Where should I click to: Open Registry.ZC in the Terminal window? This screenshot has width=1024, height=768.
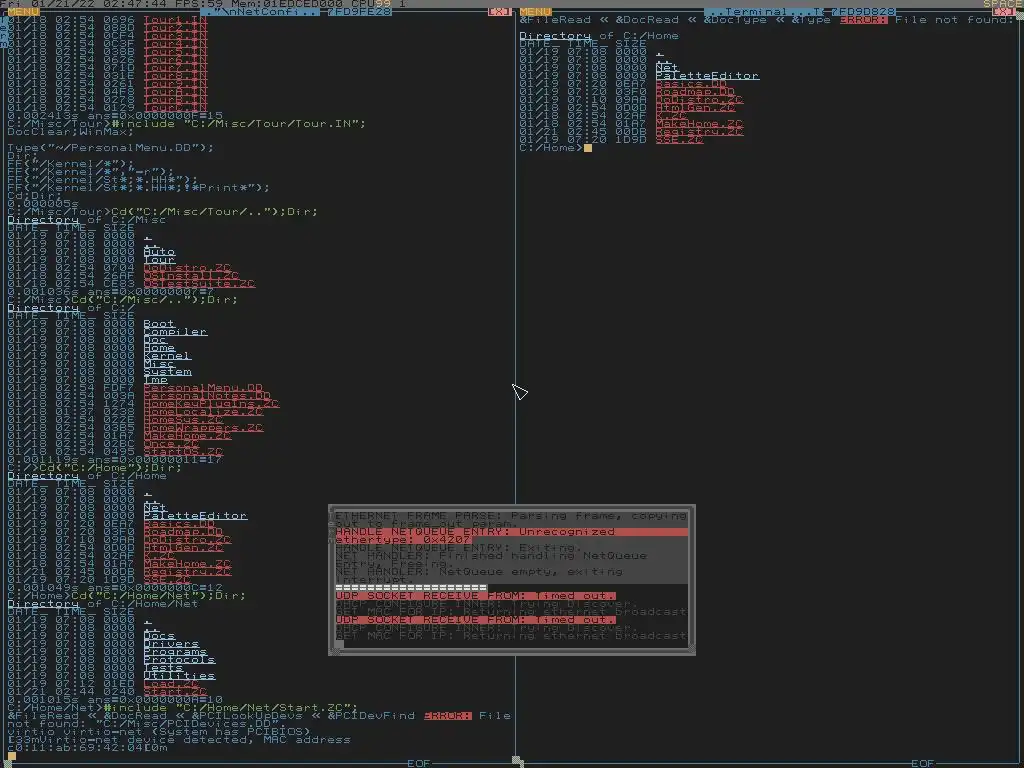pos(699,131)
